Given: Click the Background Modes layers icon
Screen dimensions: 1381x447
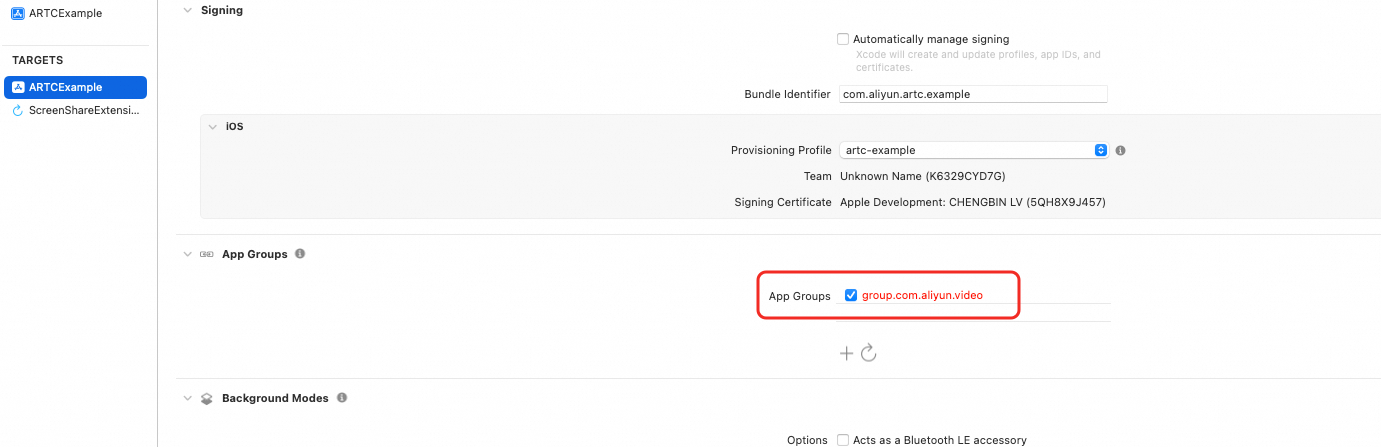Looking at the screenshot, I should [x=207, y=398].
